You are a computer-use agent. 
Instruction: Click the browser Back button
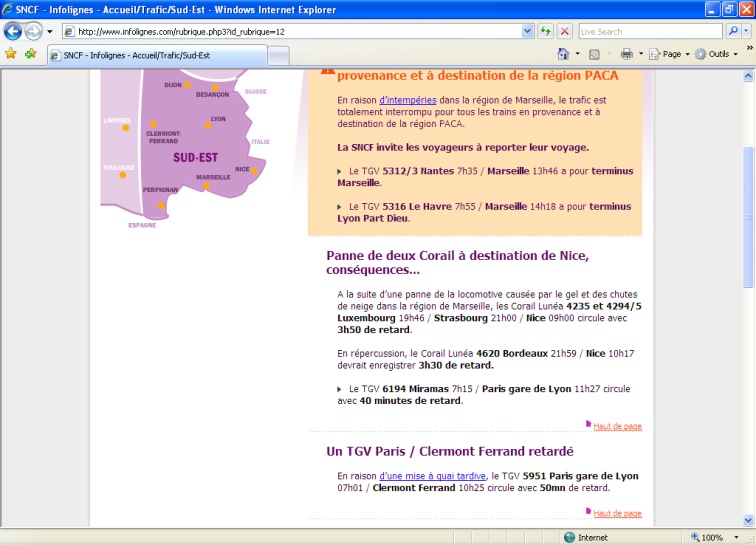pos(13,31)
